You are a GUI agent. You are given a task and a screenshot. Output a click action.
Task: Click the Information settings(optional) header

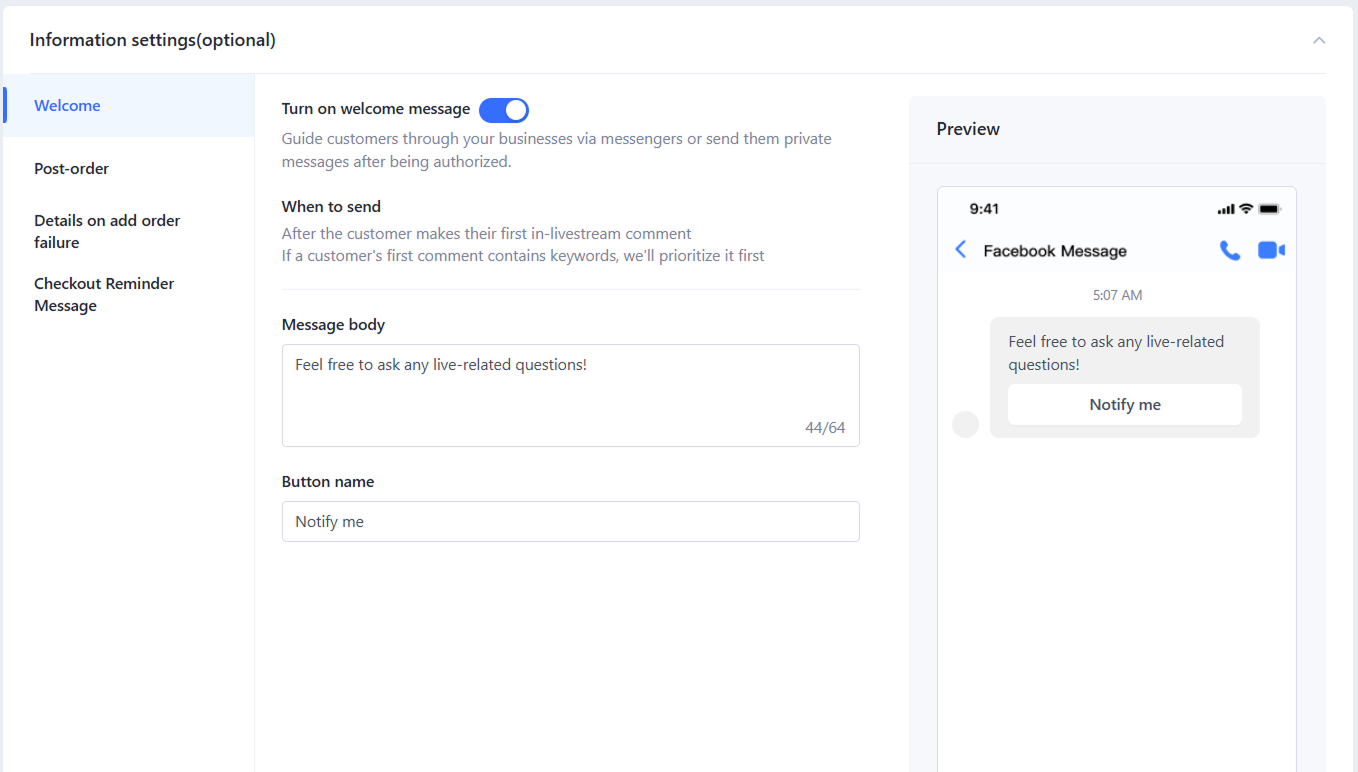coord(153,40)
